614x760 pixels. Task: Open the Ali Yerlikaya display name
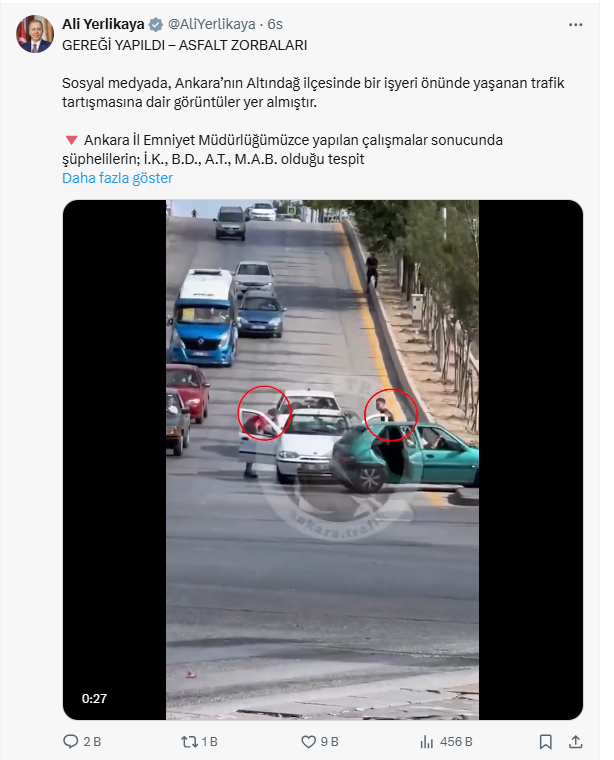[x=103, y=24]
